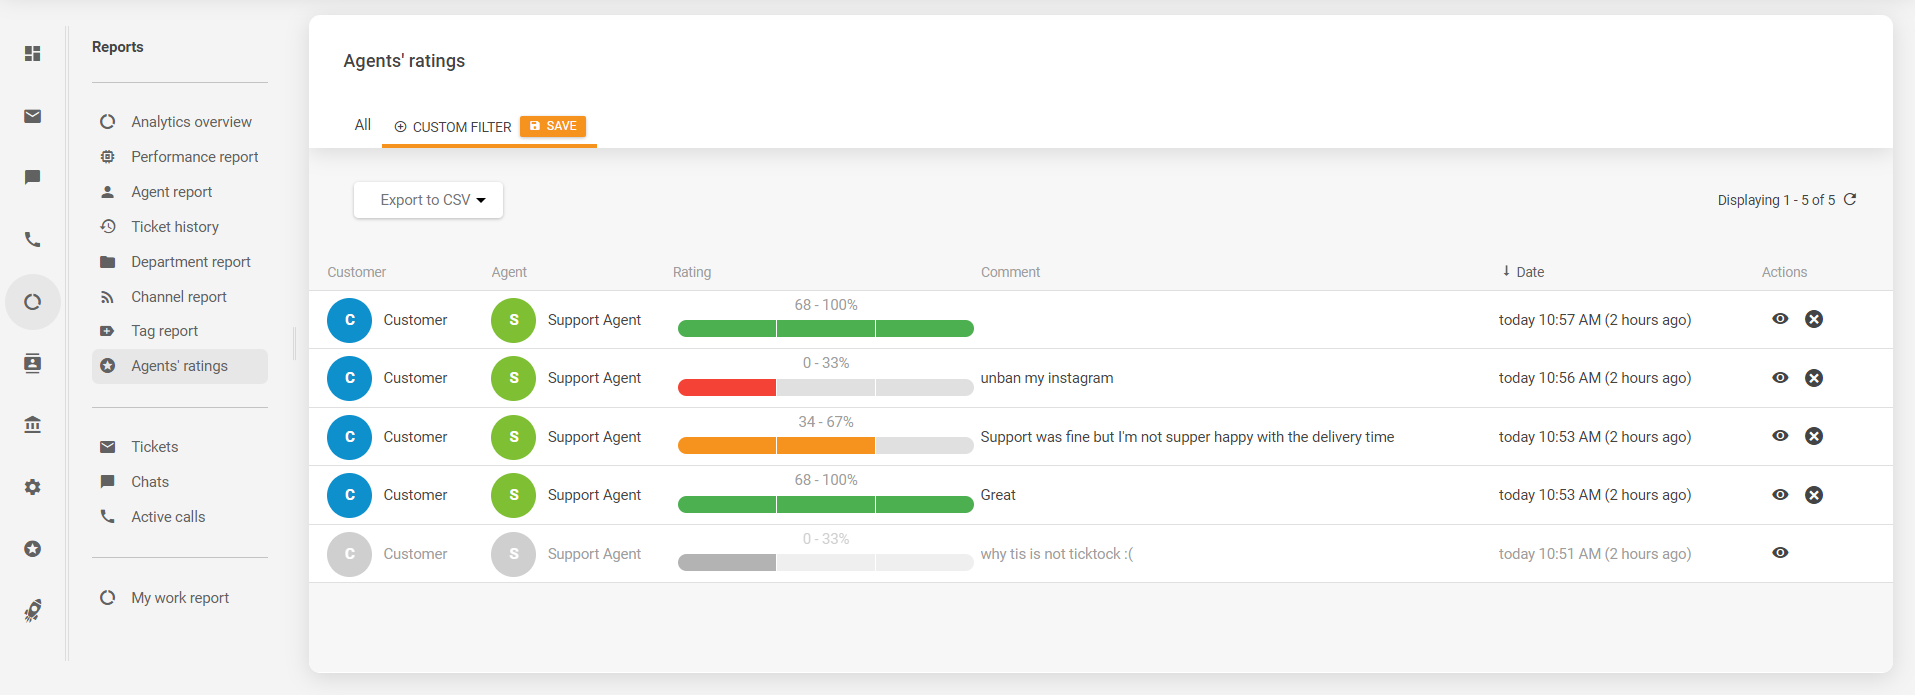
Task: Open the tickets envelope icon in sidebar
Action: 33,117
